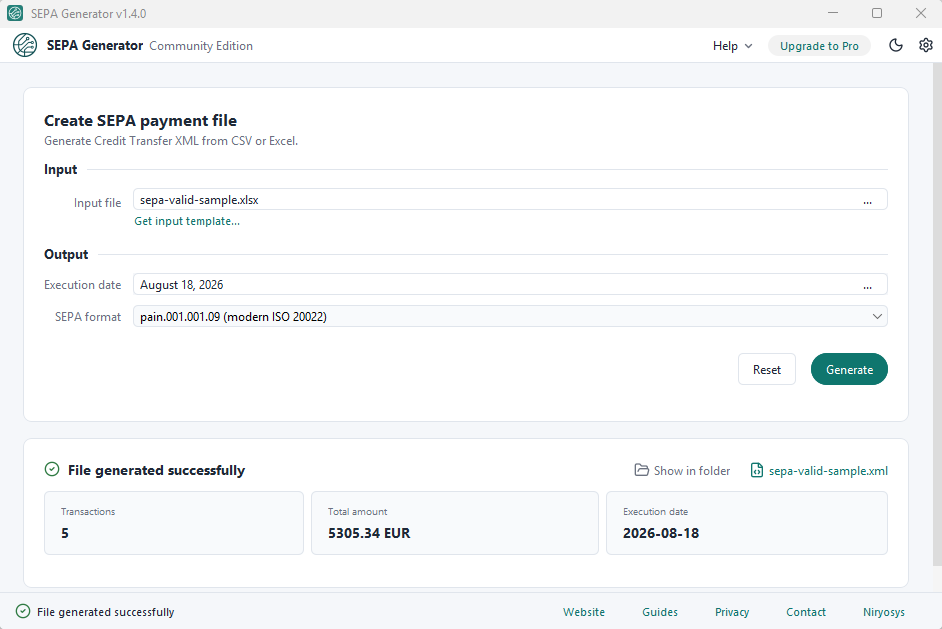Click the Generate button
This screenshot has height=629, width=942.
tap(849, 369)
